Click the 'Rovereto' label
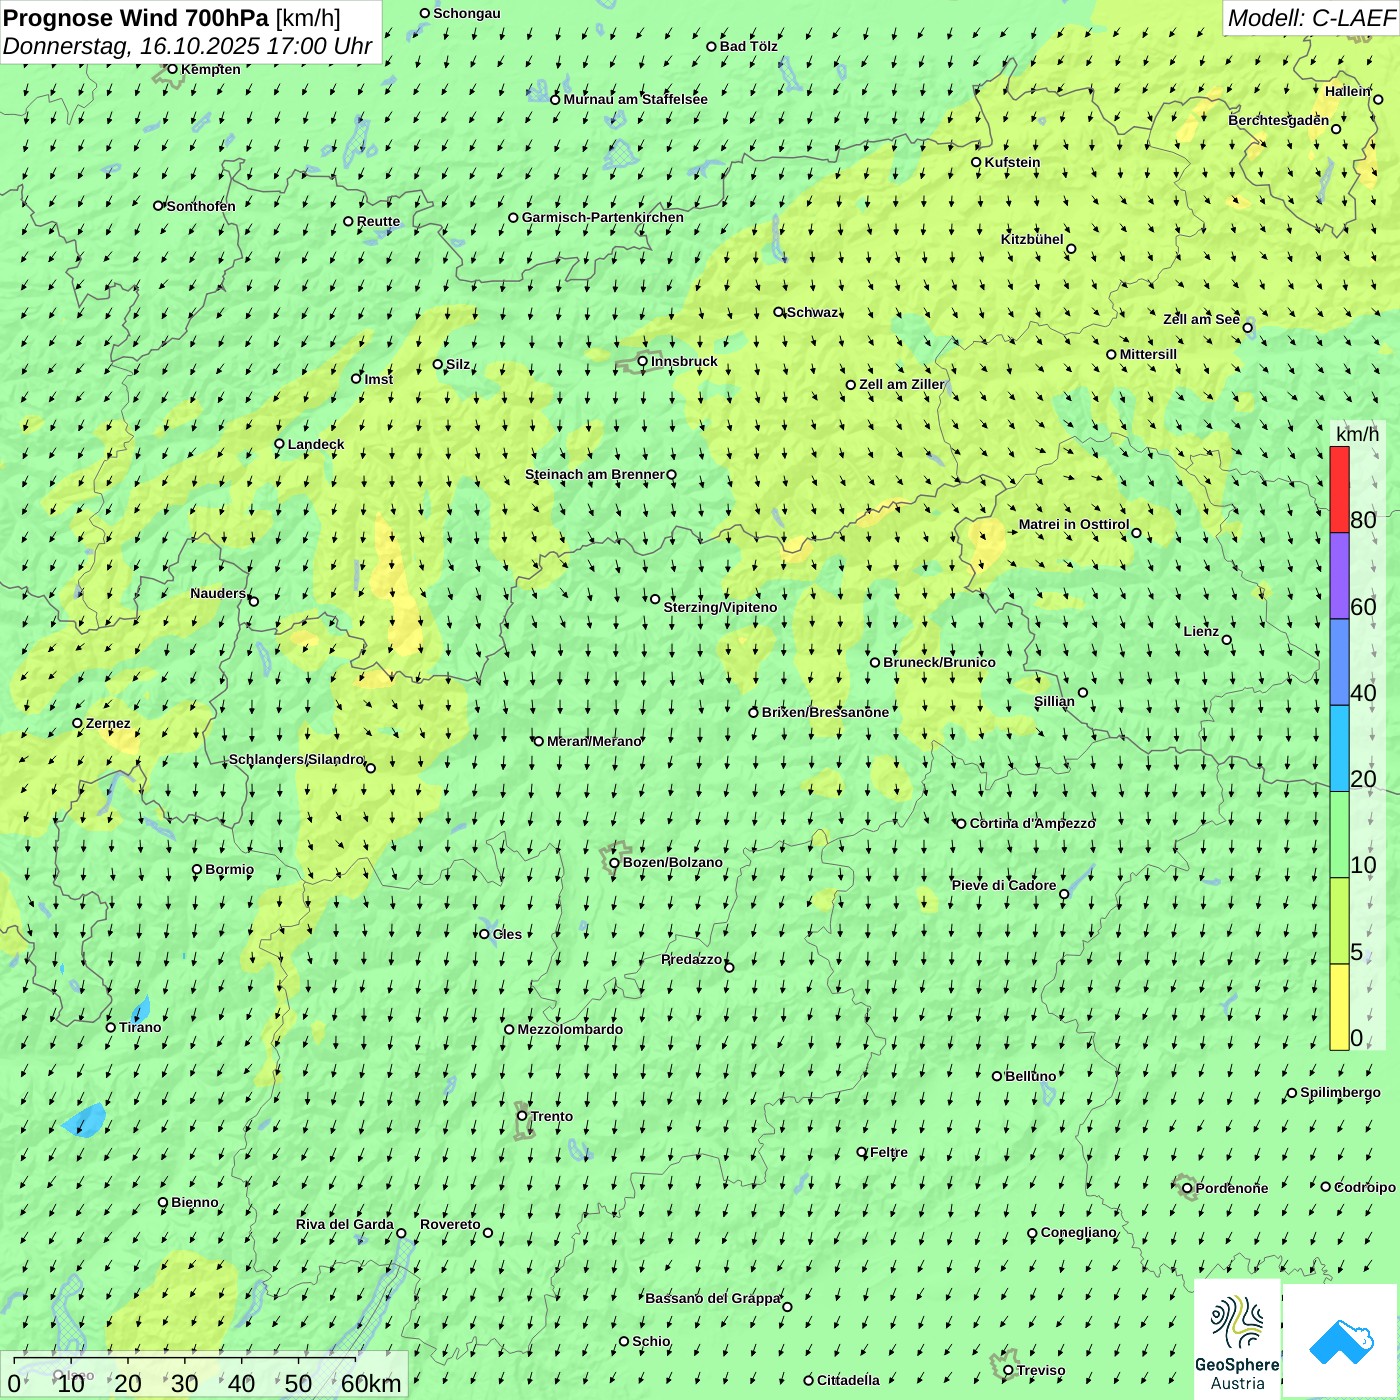The height and width of the screenshot is (1400, 1400). pos(450,1224)
